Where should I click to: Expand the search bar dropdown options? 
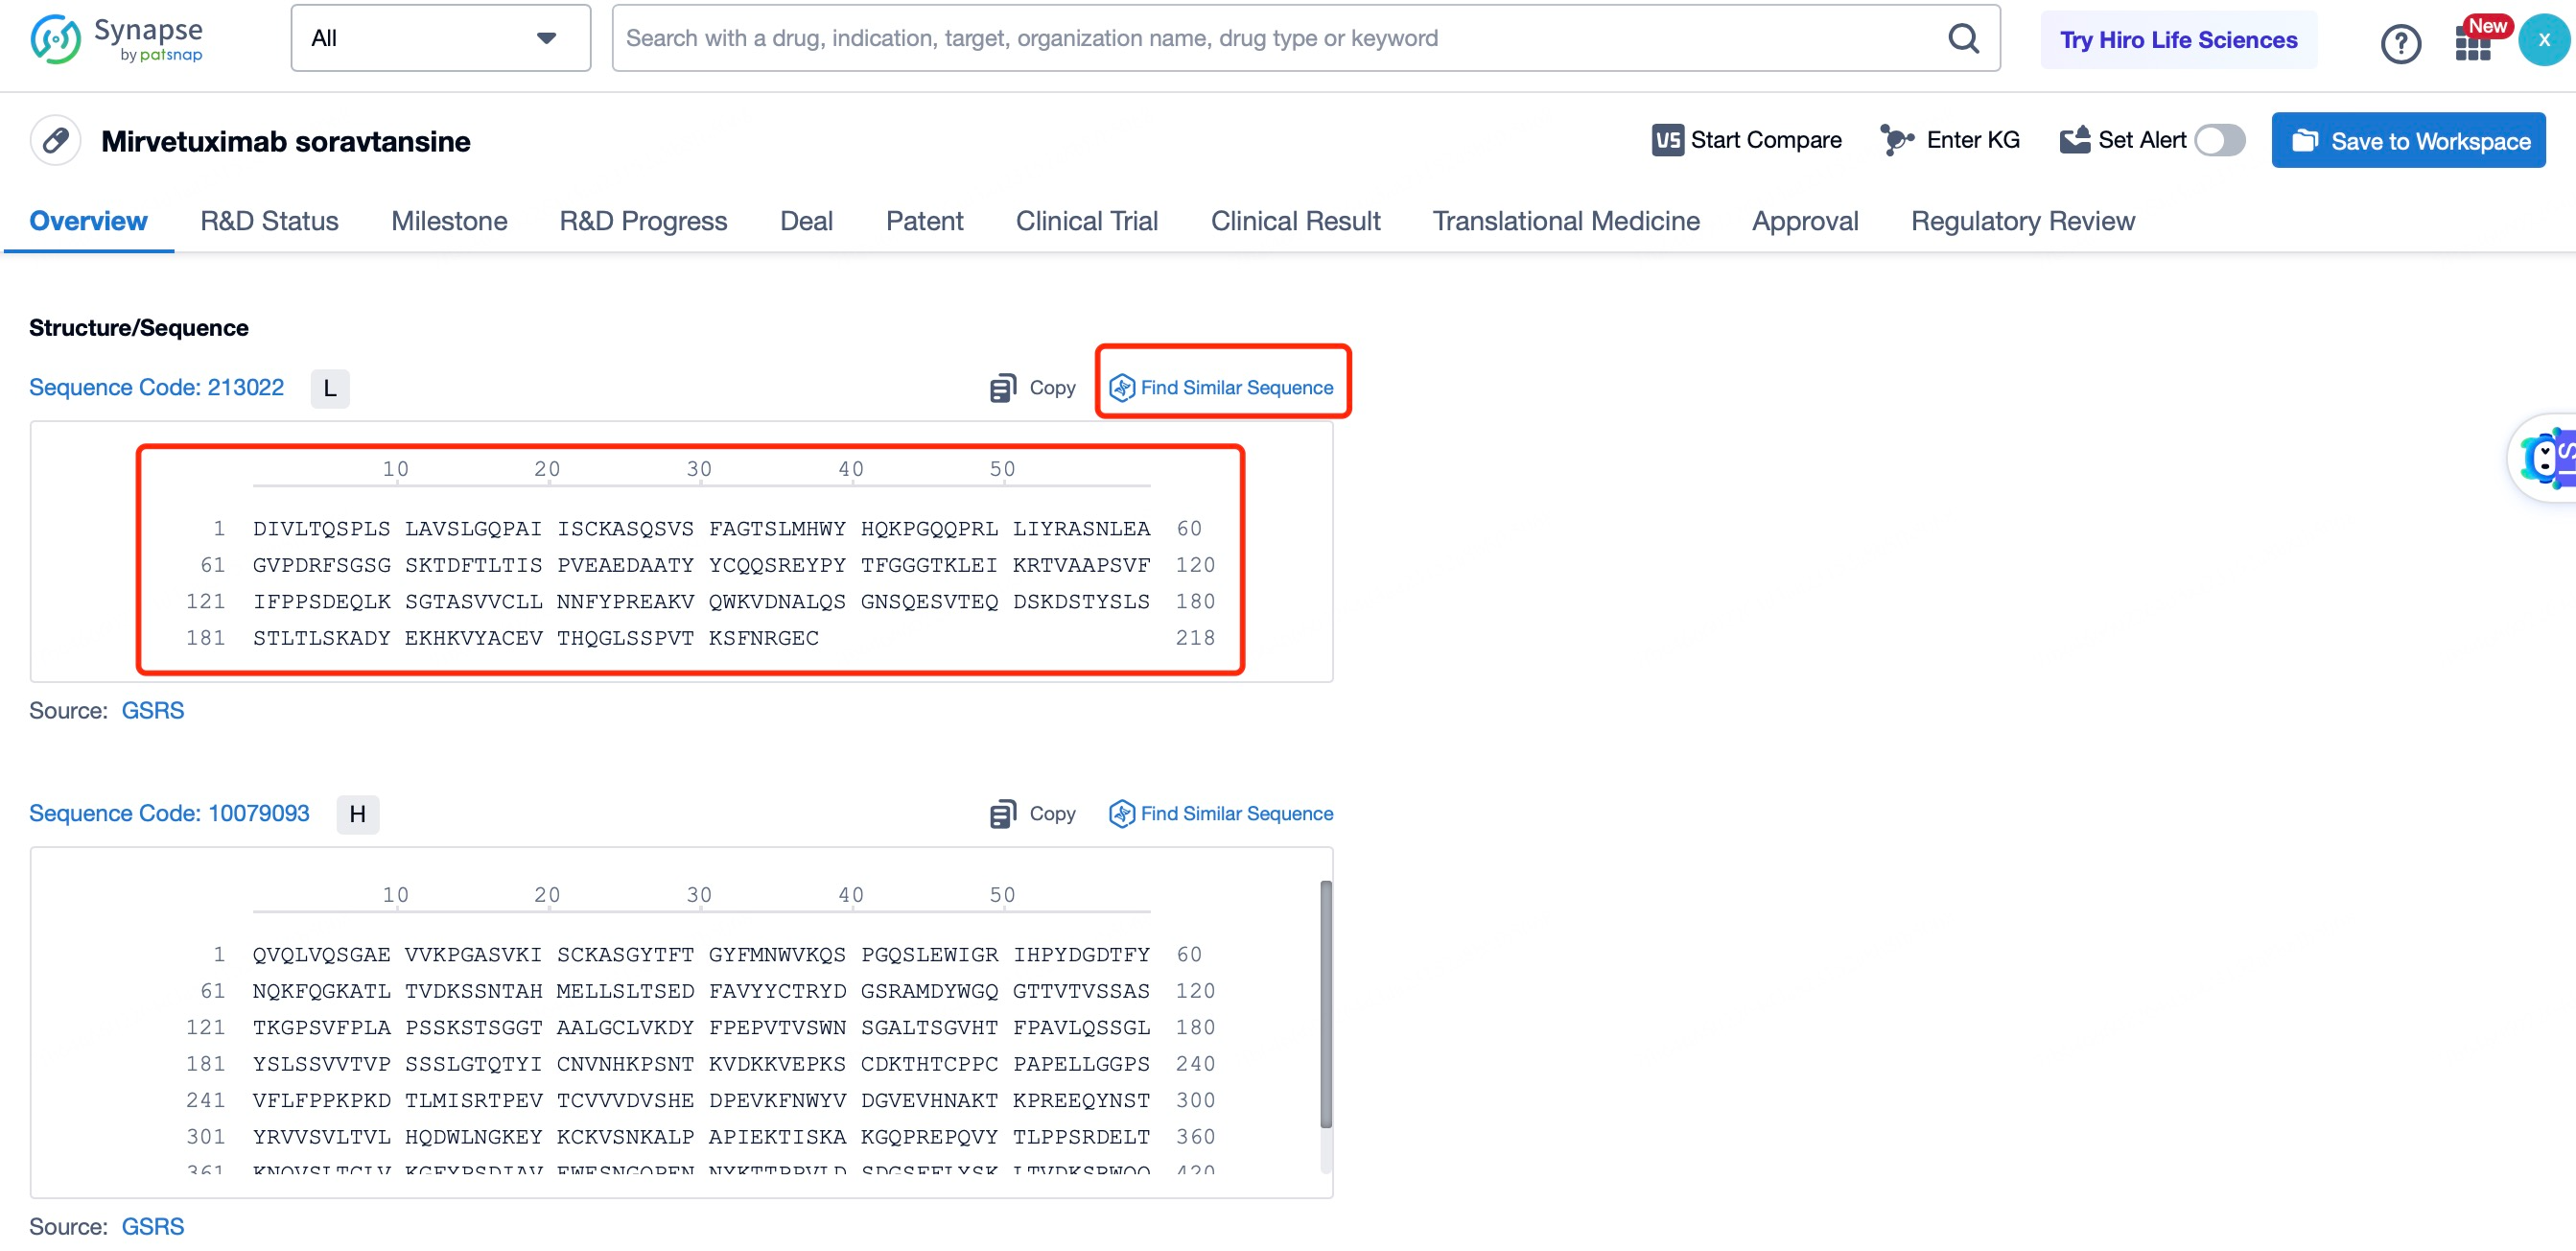click(550, 39)
